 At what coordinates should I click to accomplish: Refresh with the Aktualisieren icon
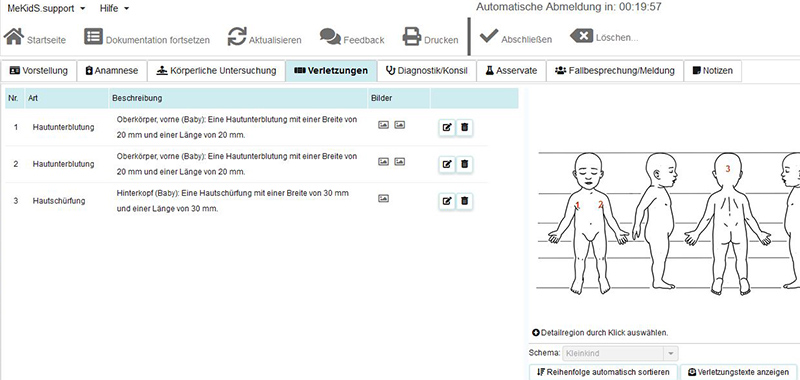237,37
